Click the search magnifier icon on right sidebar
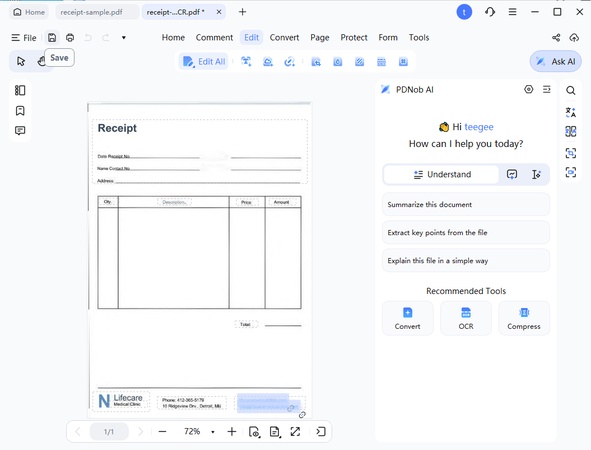 [571, 90]
